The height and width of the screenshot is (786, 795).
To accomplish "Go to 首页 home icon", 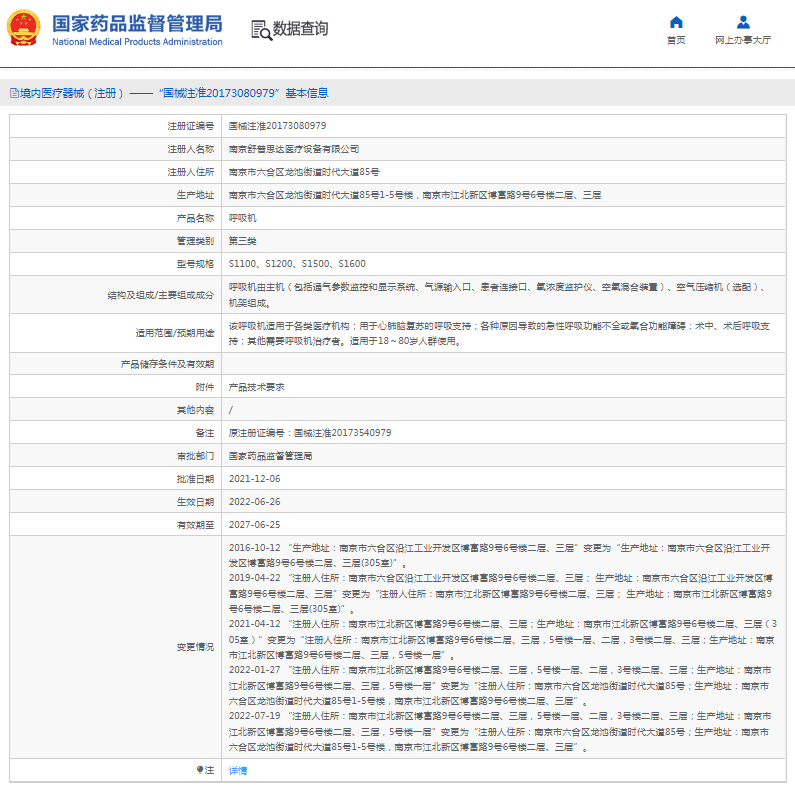I will tap(676, 22).
